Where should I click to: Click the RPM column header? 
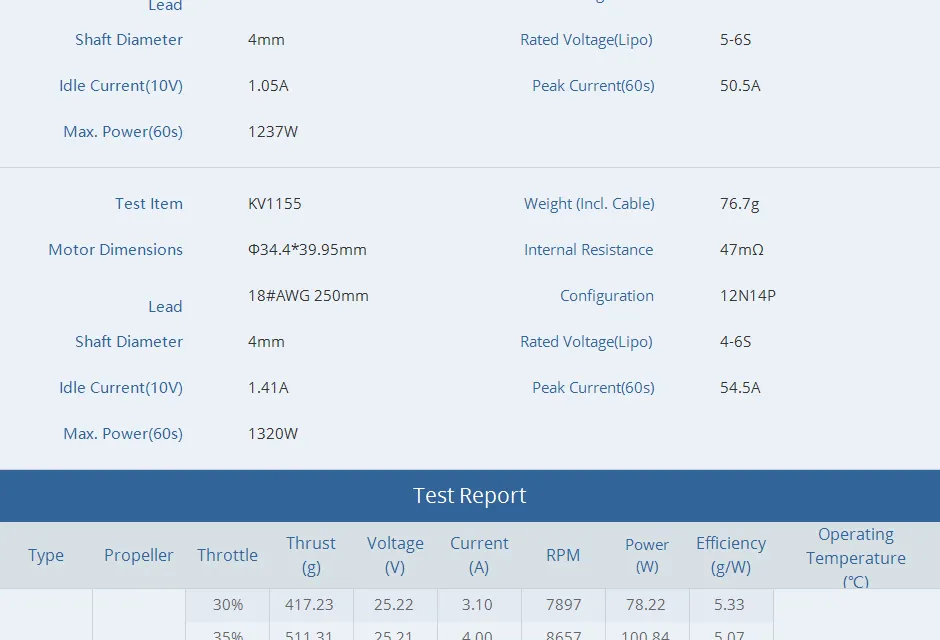click(563, 554)
